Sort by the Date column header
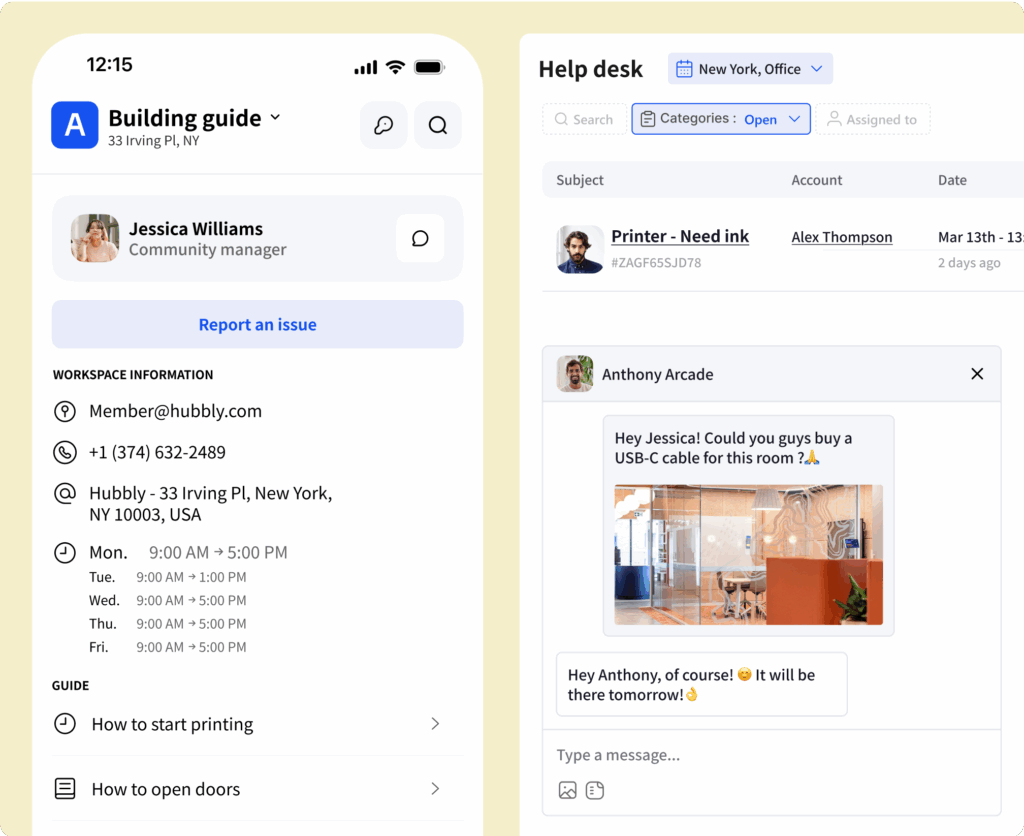Screen dimensions: 1024x836 952,180
